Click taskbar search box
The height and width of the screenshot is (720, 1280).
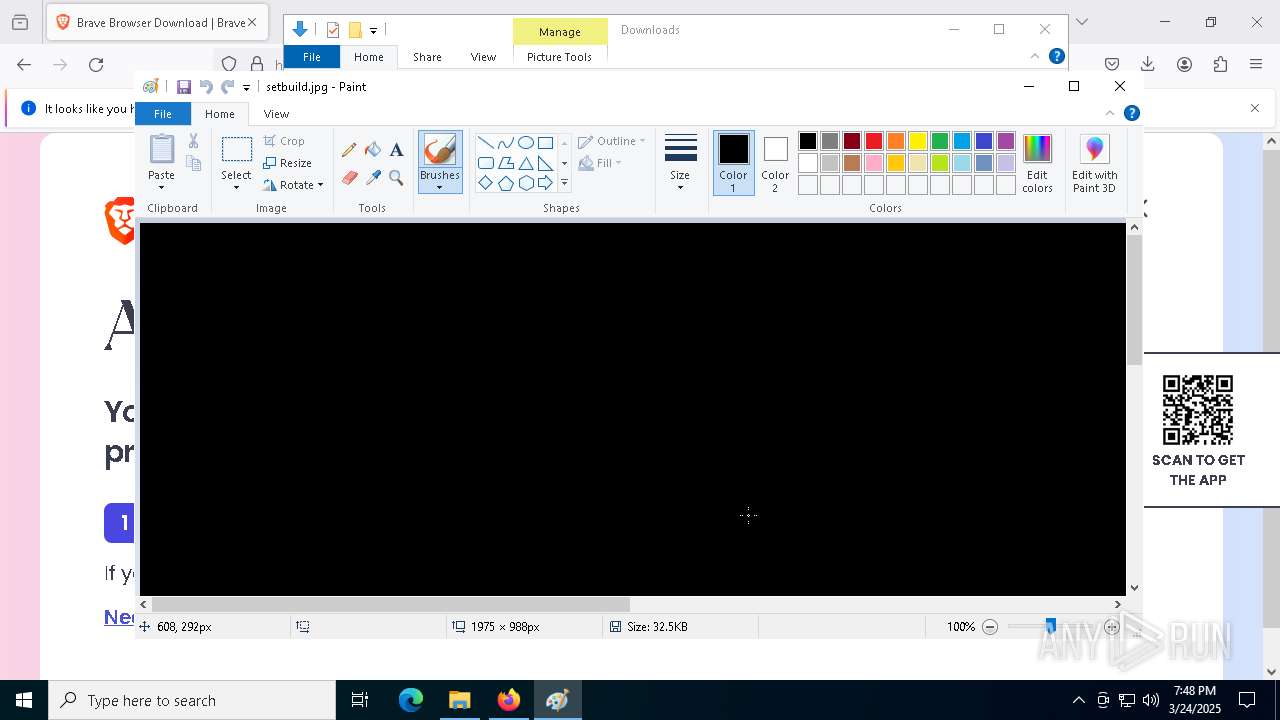pos(192,700)
